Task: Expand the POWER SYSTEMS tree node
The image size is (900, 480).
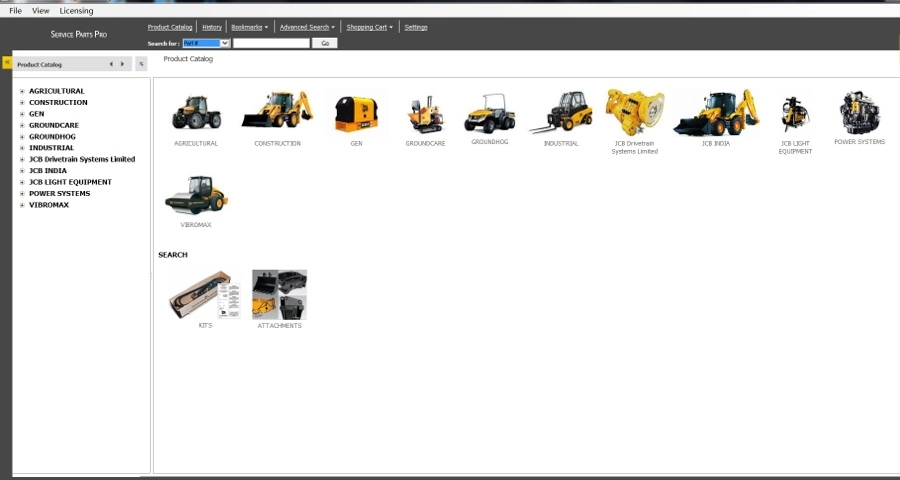Action: [22, 193]
